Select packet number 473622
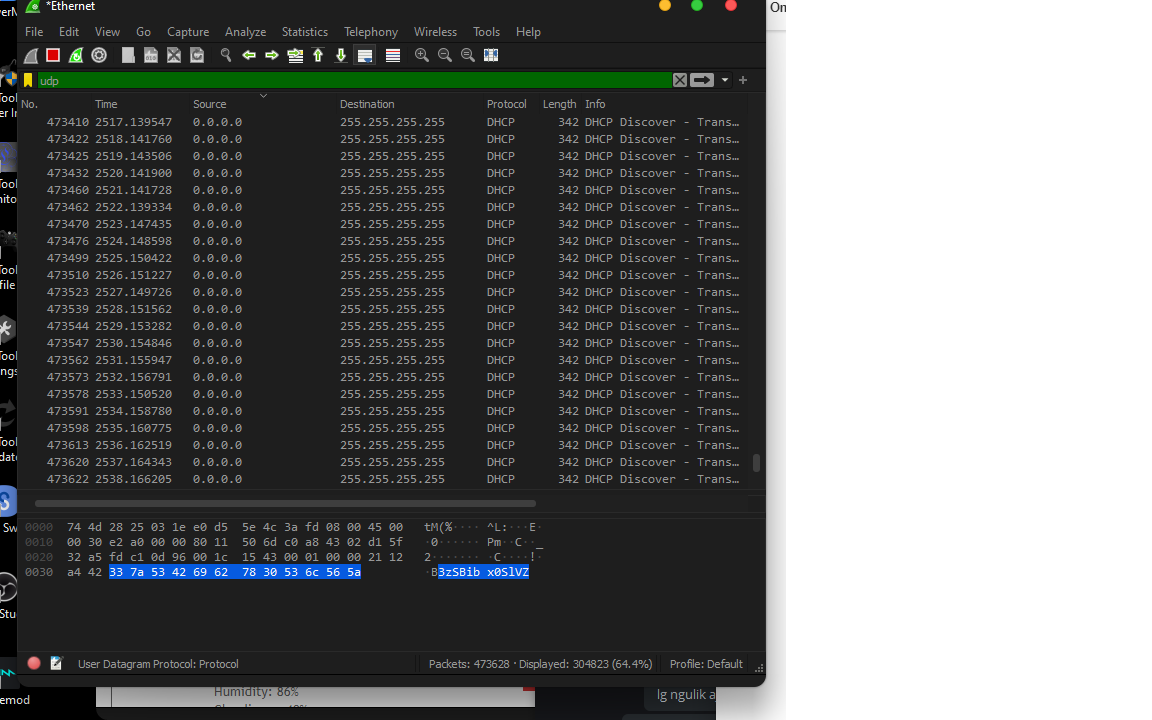Image resolution: width=1152 pixels, height=720 pixels. tap(382, 479)
